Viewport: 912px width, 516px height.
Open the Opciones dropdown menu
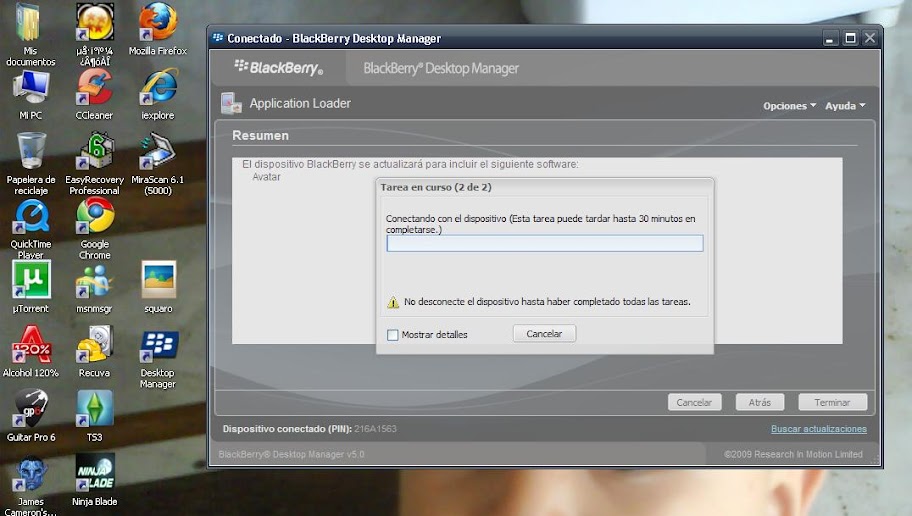(789, 106)
